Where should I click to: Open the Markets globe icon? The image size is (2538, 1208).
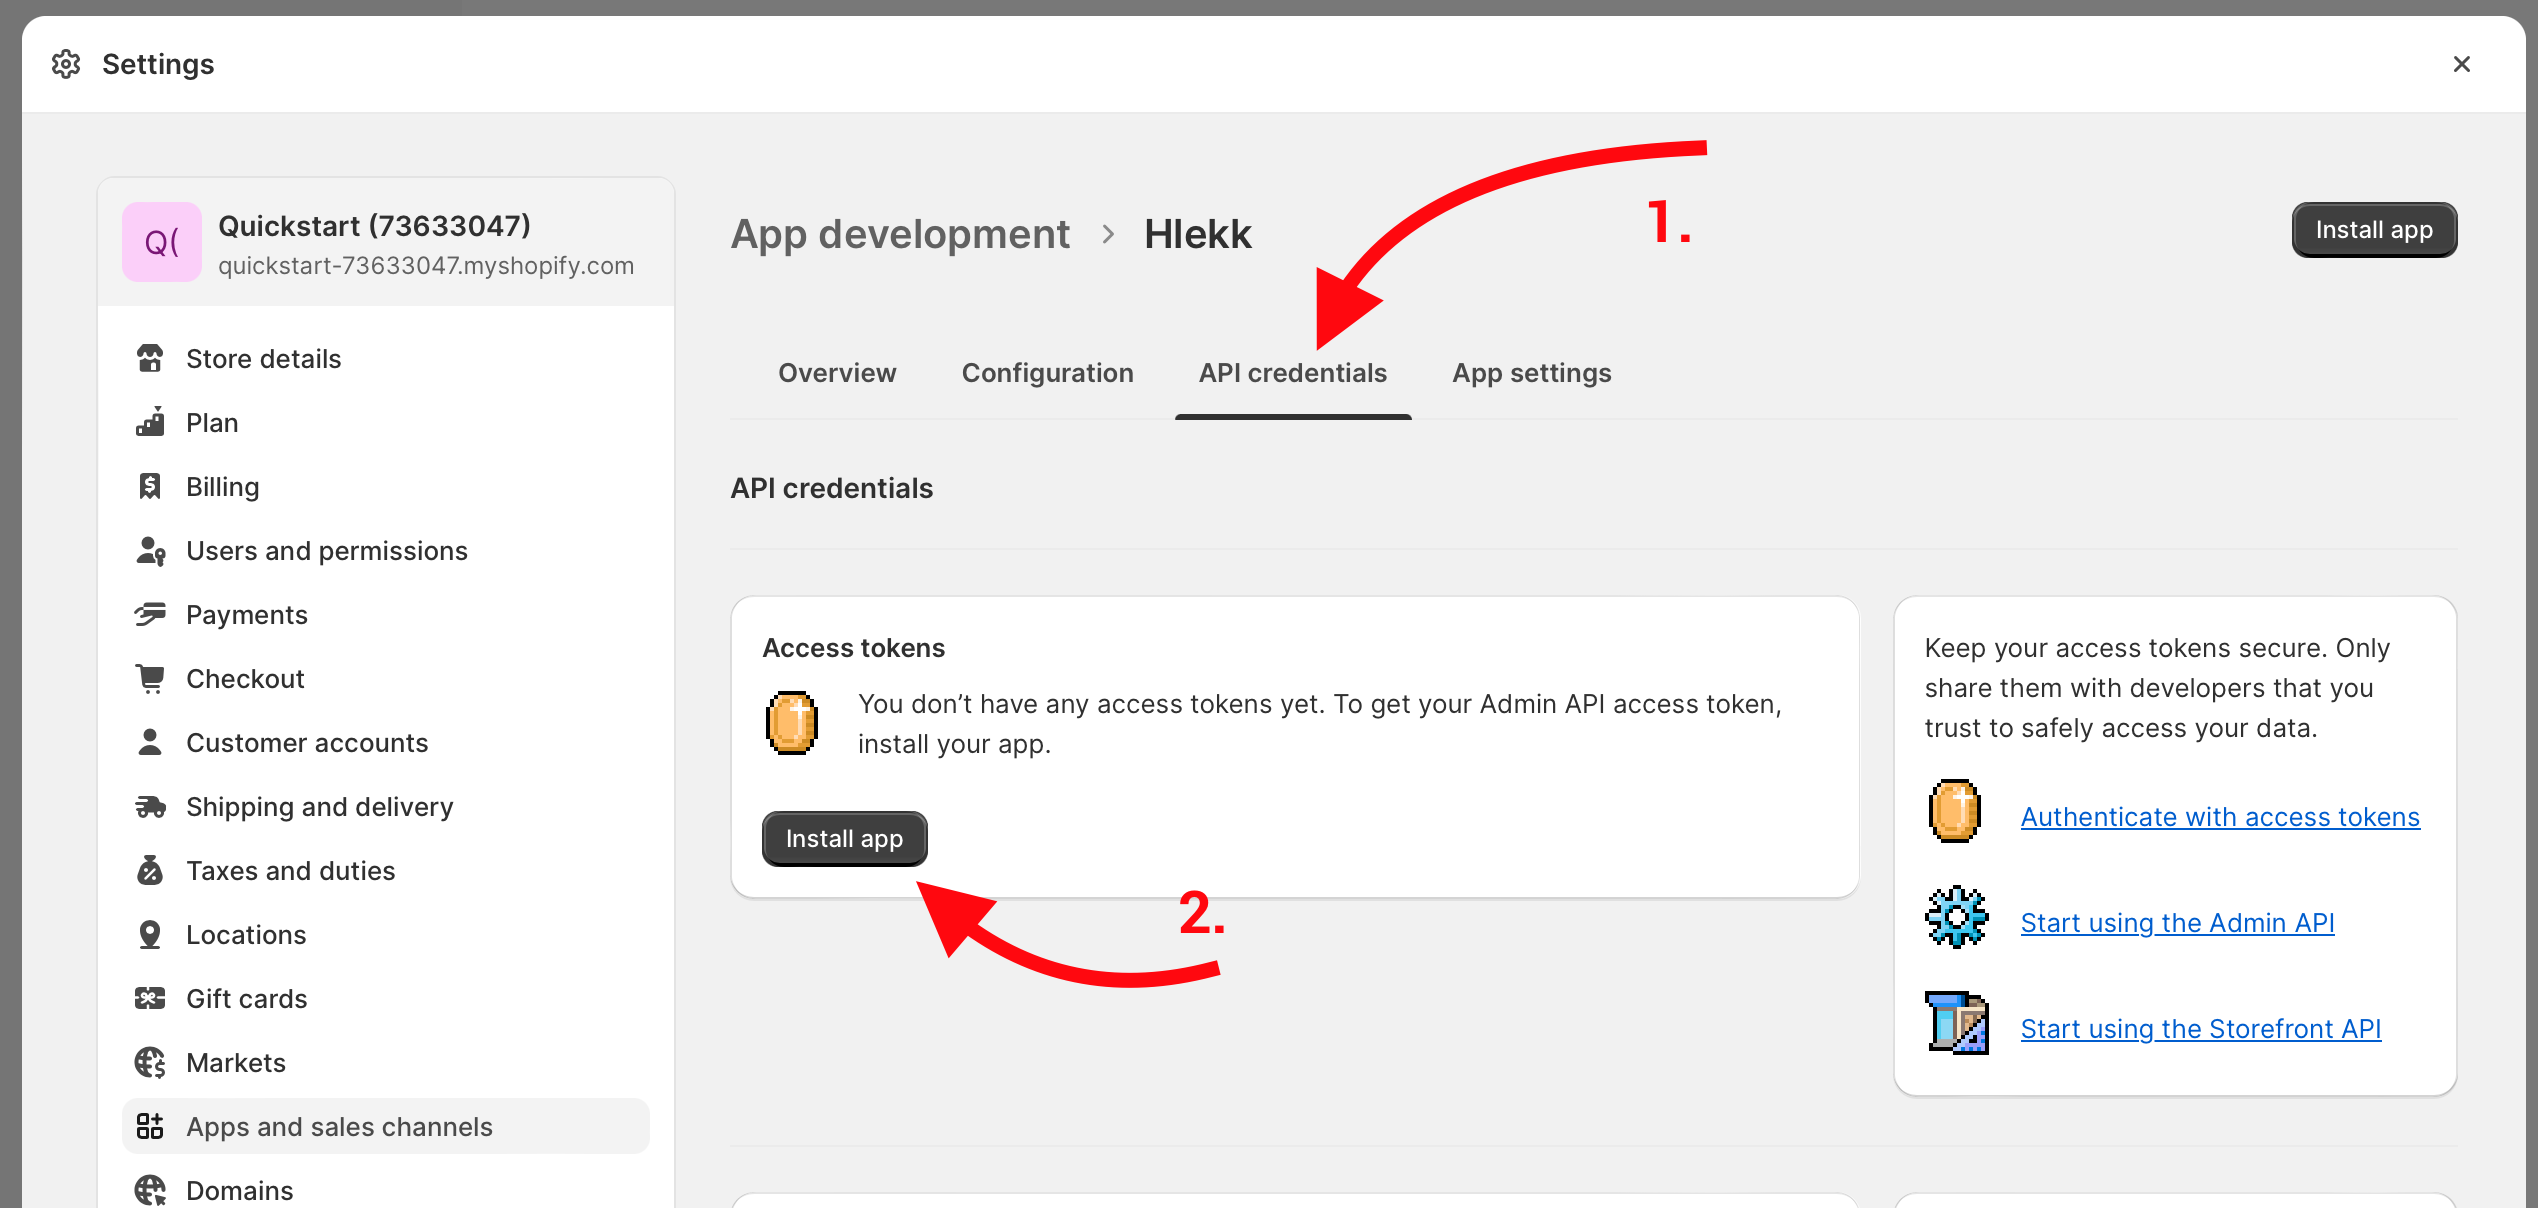click(x=150, y=1063)
